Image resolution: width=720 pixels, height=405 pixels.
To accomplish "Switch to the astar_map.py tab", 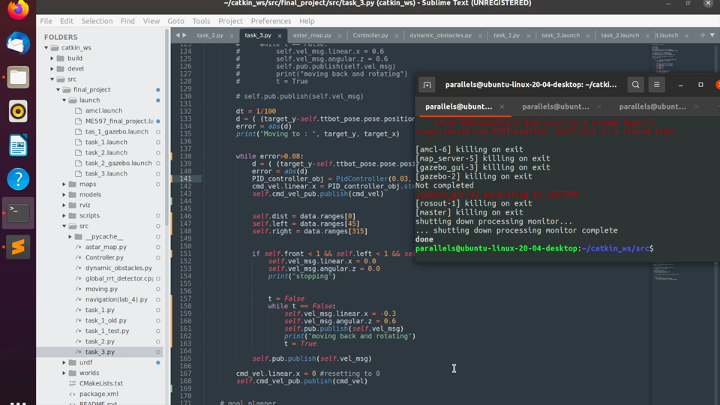I will coord(311,35).
